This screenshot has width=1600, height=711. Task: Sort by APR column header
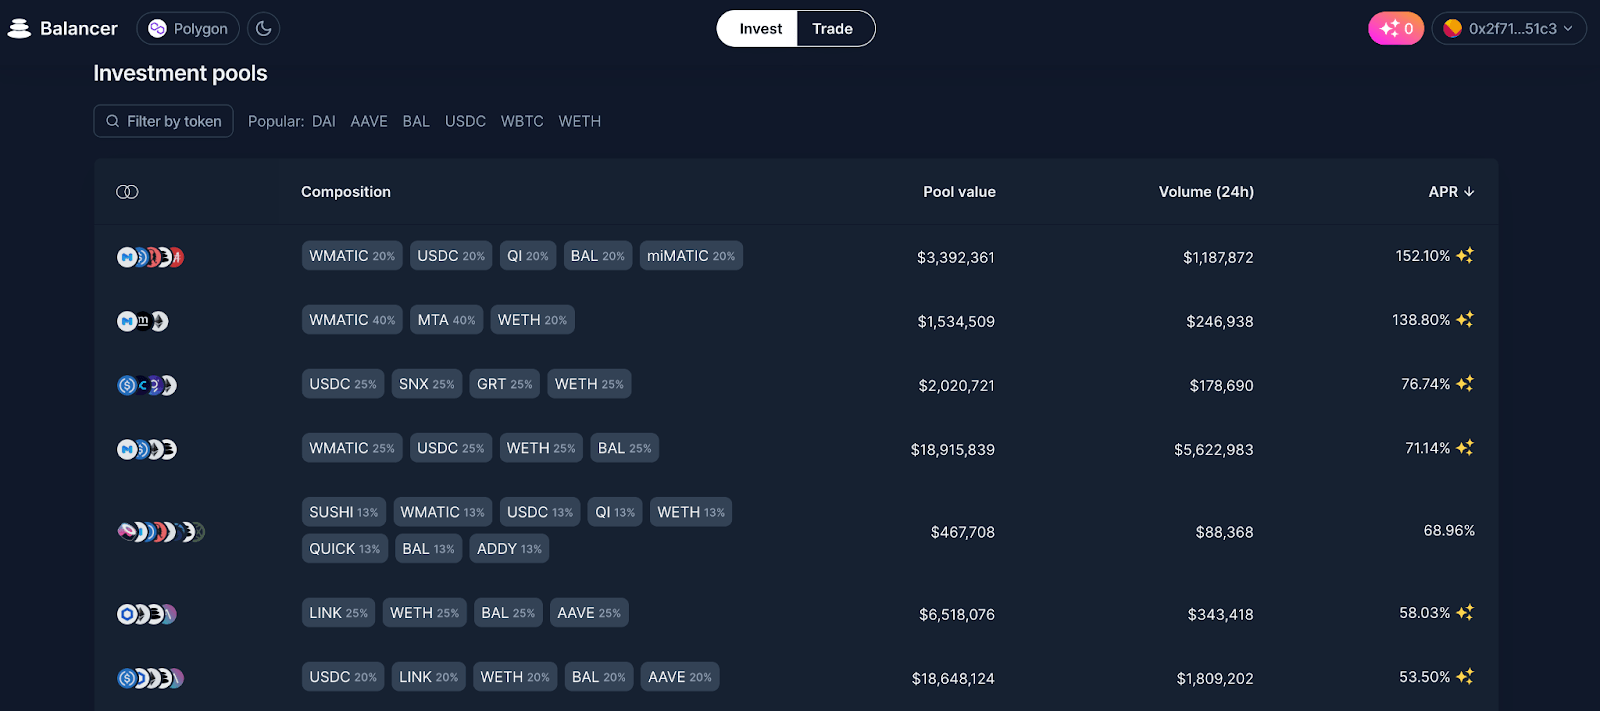[1451, 192]
